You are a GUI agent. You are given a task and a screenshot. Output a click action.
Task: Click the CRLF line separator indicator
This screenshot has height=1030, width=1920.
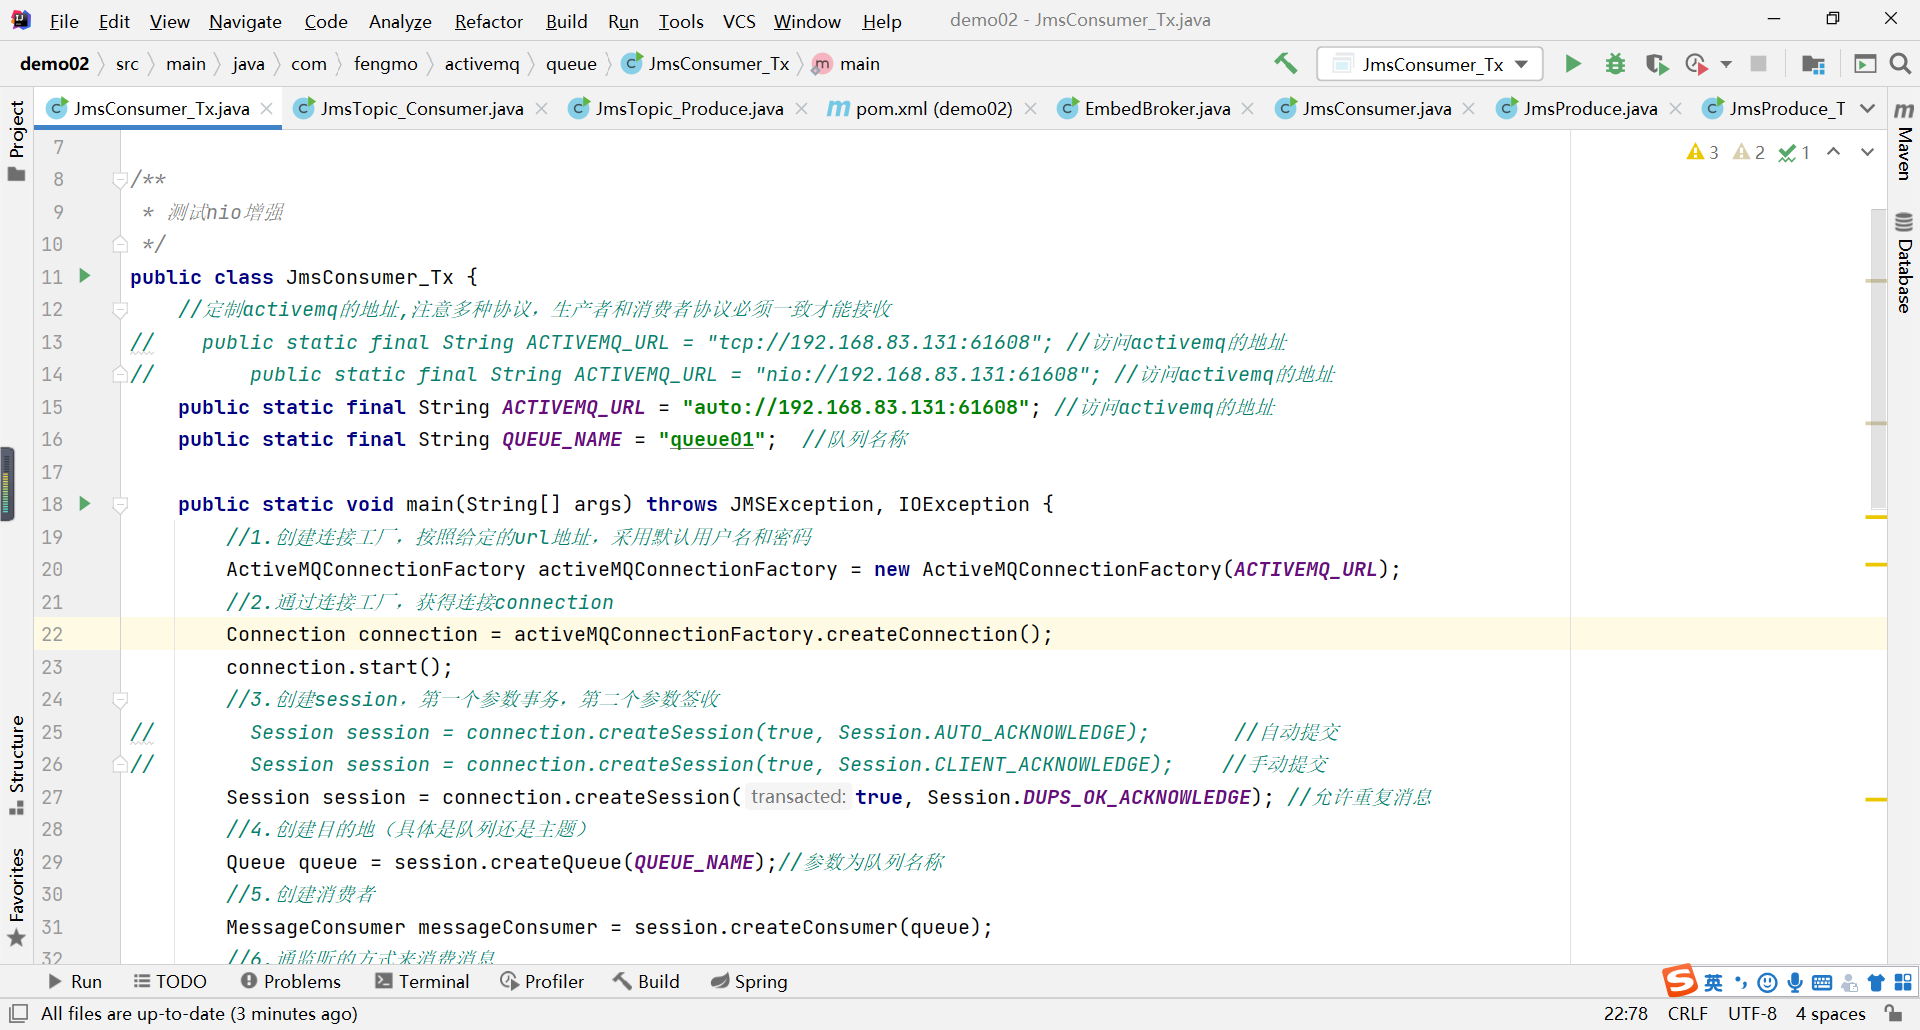pos(1688,1013)
